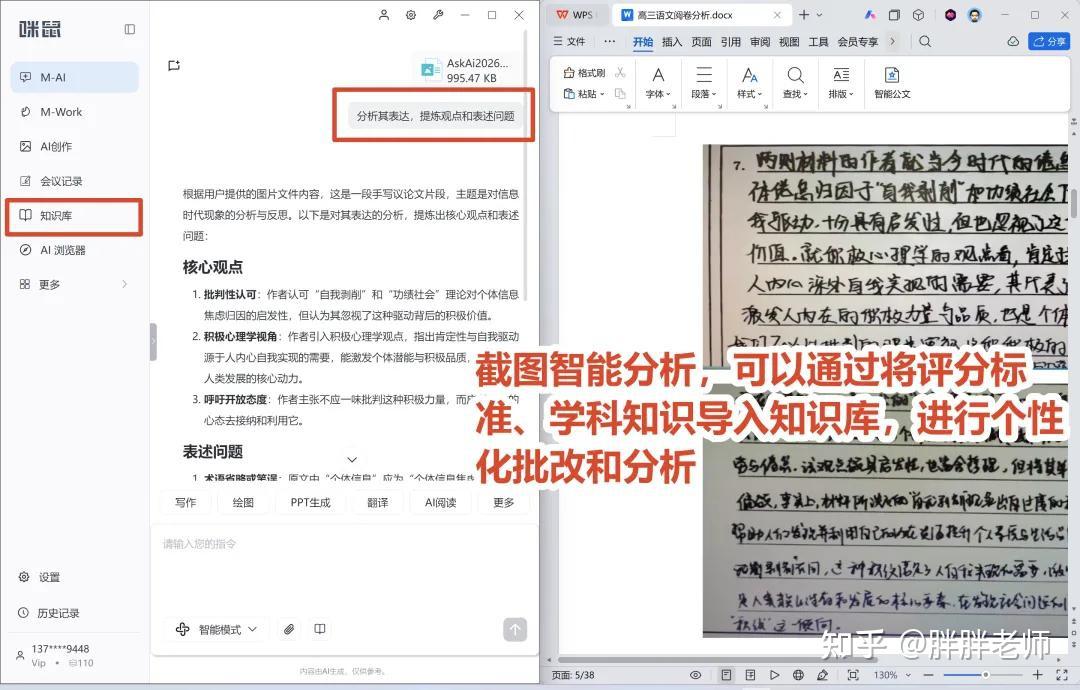Collapse the Mishu left sidebar panel
This screenshot has width=1080, height=690.
pyautogui.click(x=129, y=29)
